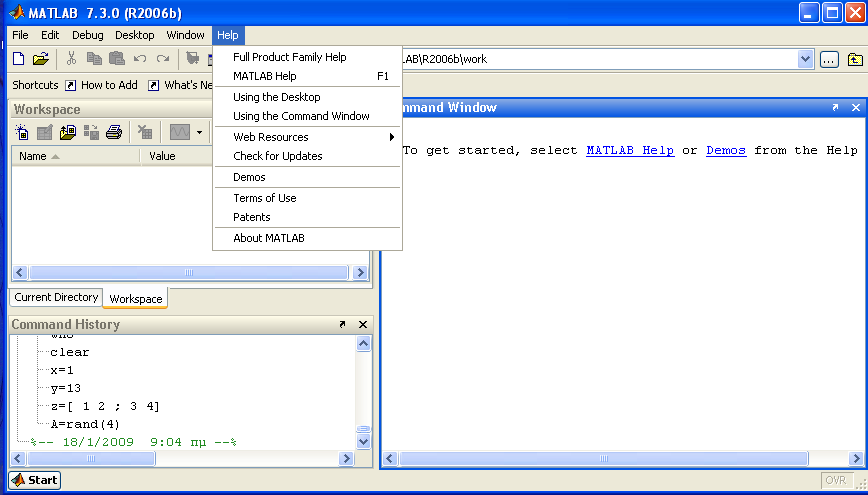Sort Workspace by Name column

tap(75, 156)
